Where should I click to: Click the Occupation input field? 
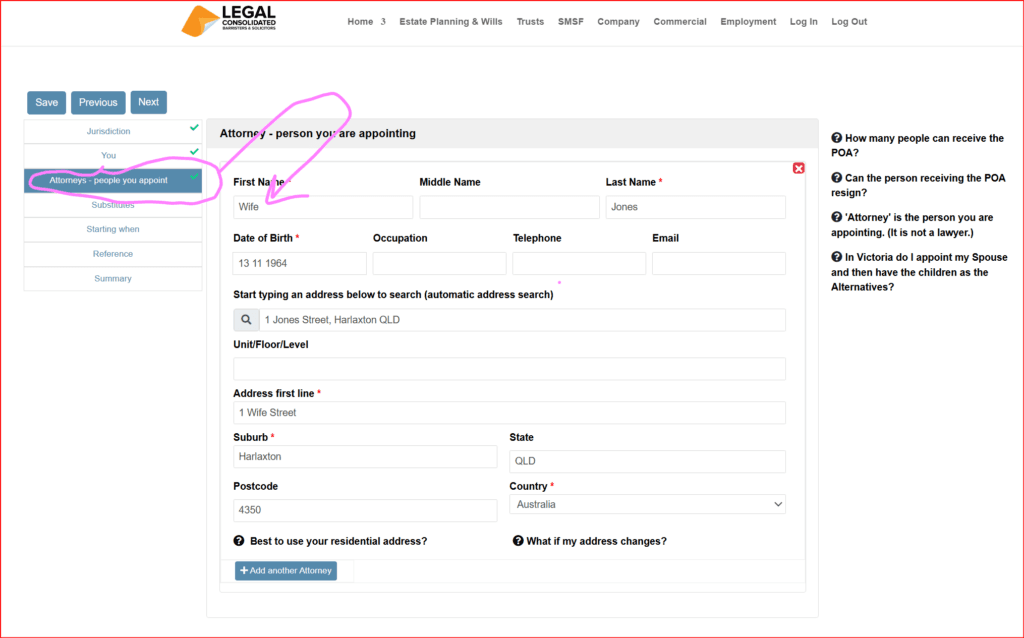(440, 263)
